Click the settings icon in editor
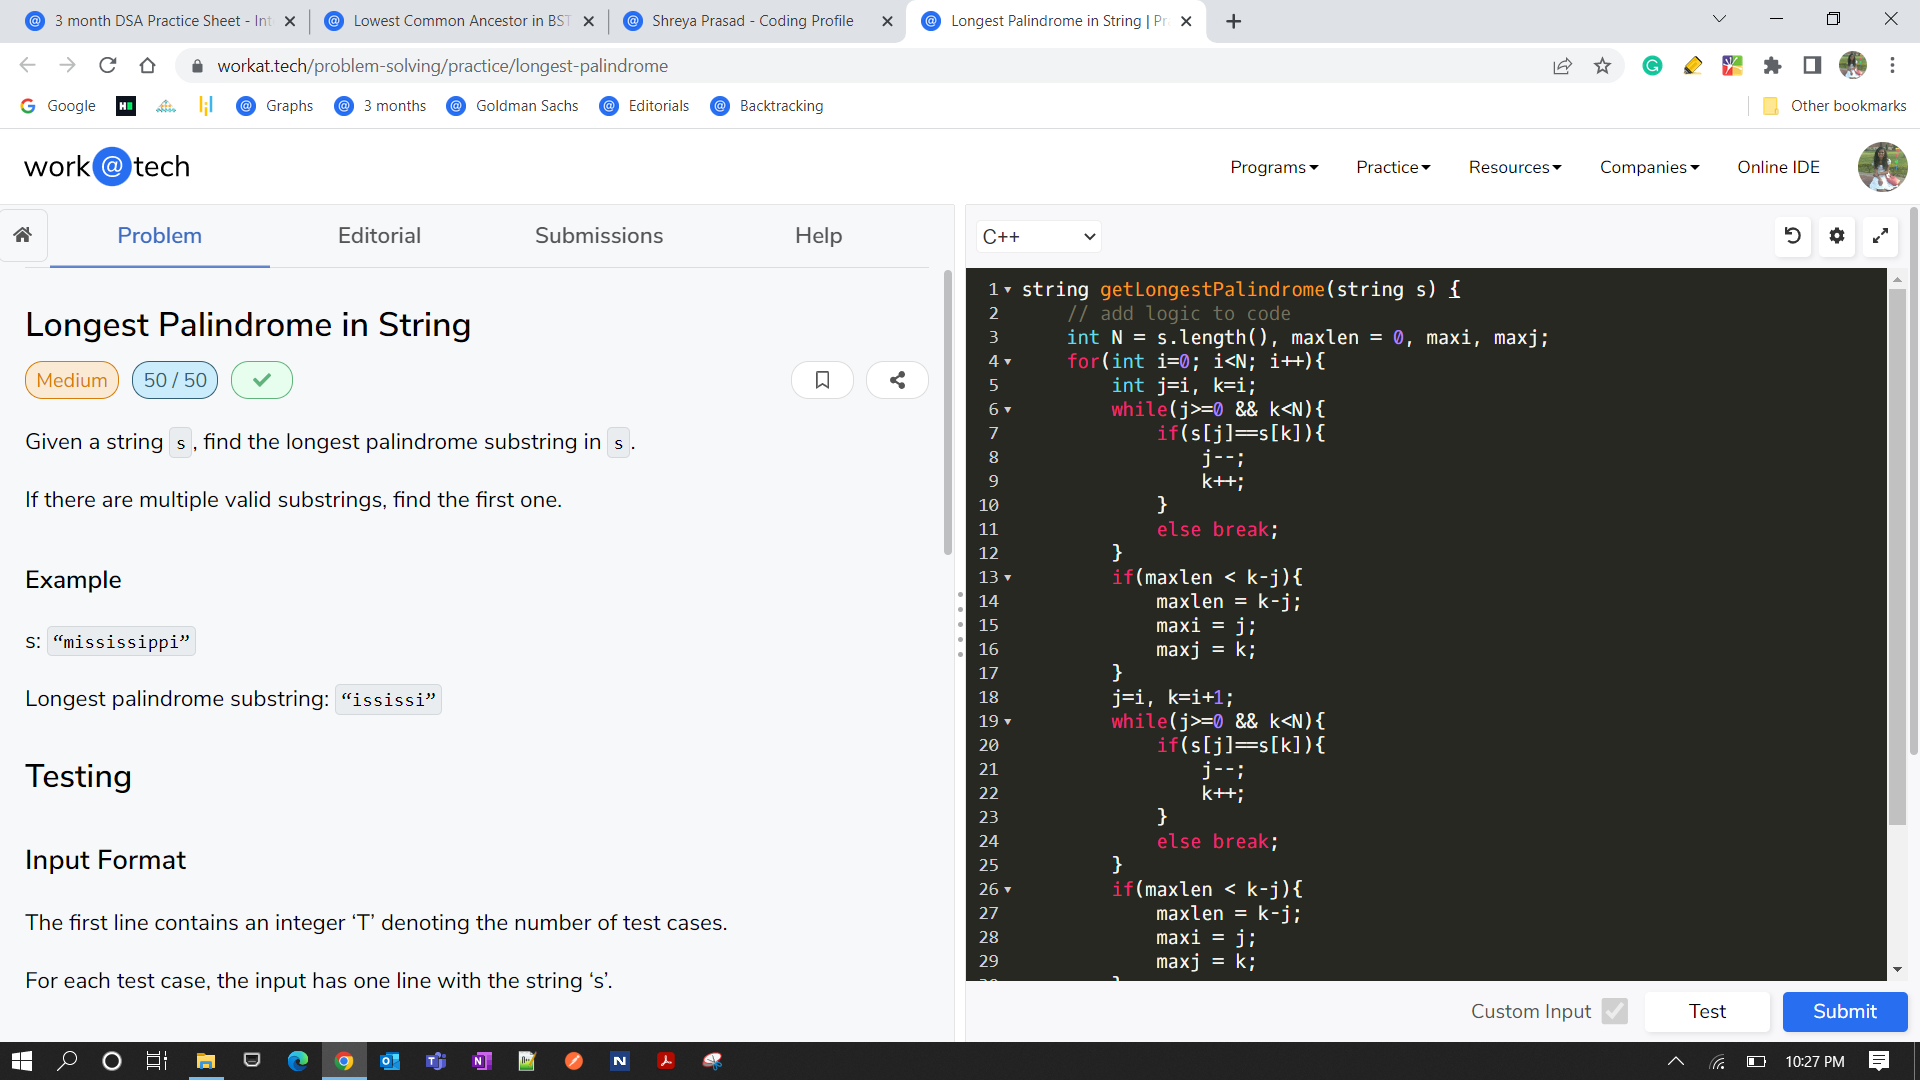This screenshot has width=1920, height=1080. pyautogui.click(x=1837, y=236)
